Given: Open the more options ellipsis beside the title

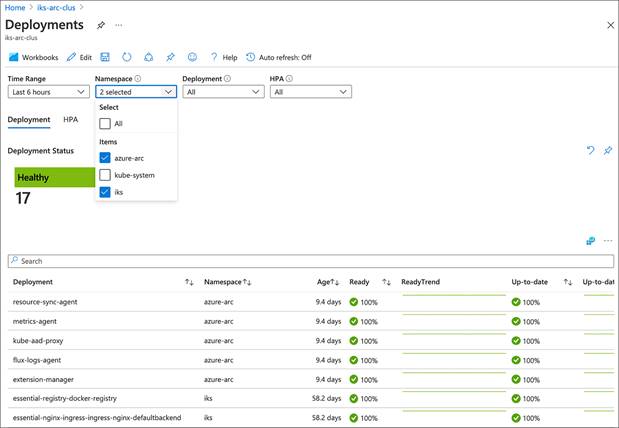Looking at the screenshot, I should coord(118,25).
